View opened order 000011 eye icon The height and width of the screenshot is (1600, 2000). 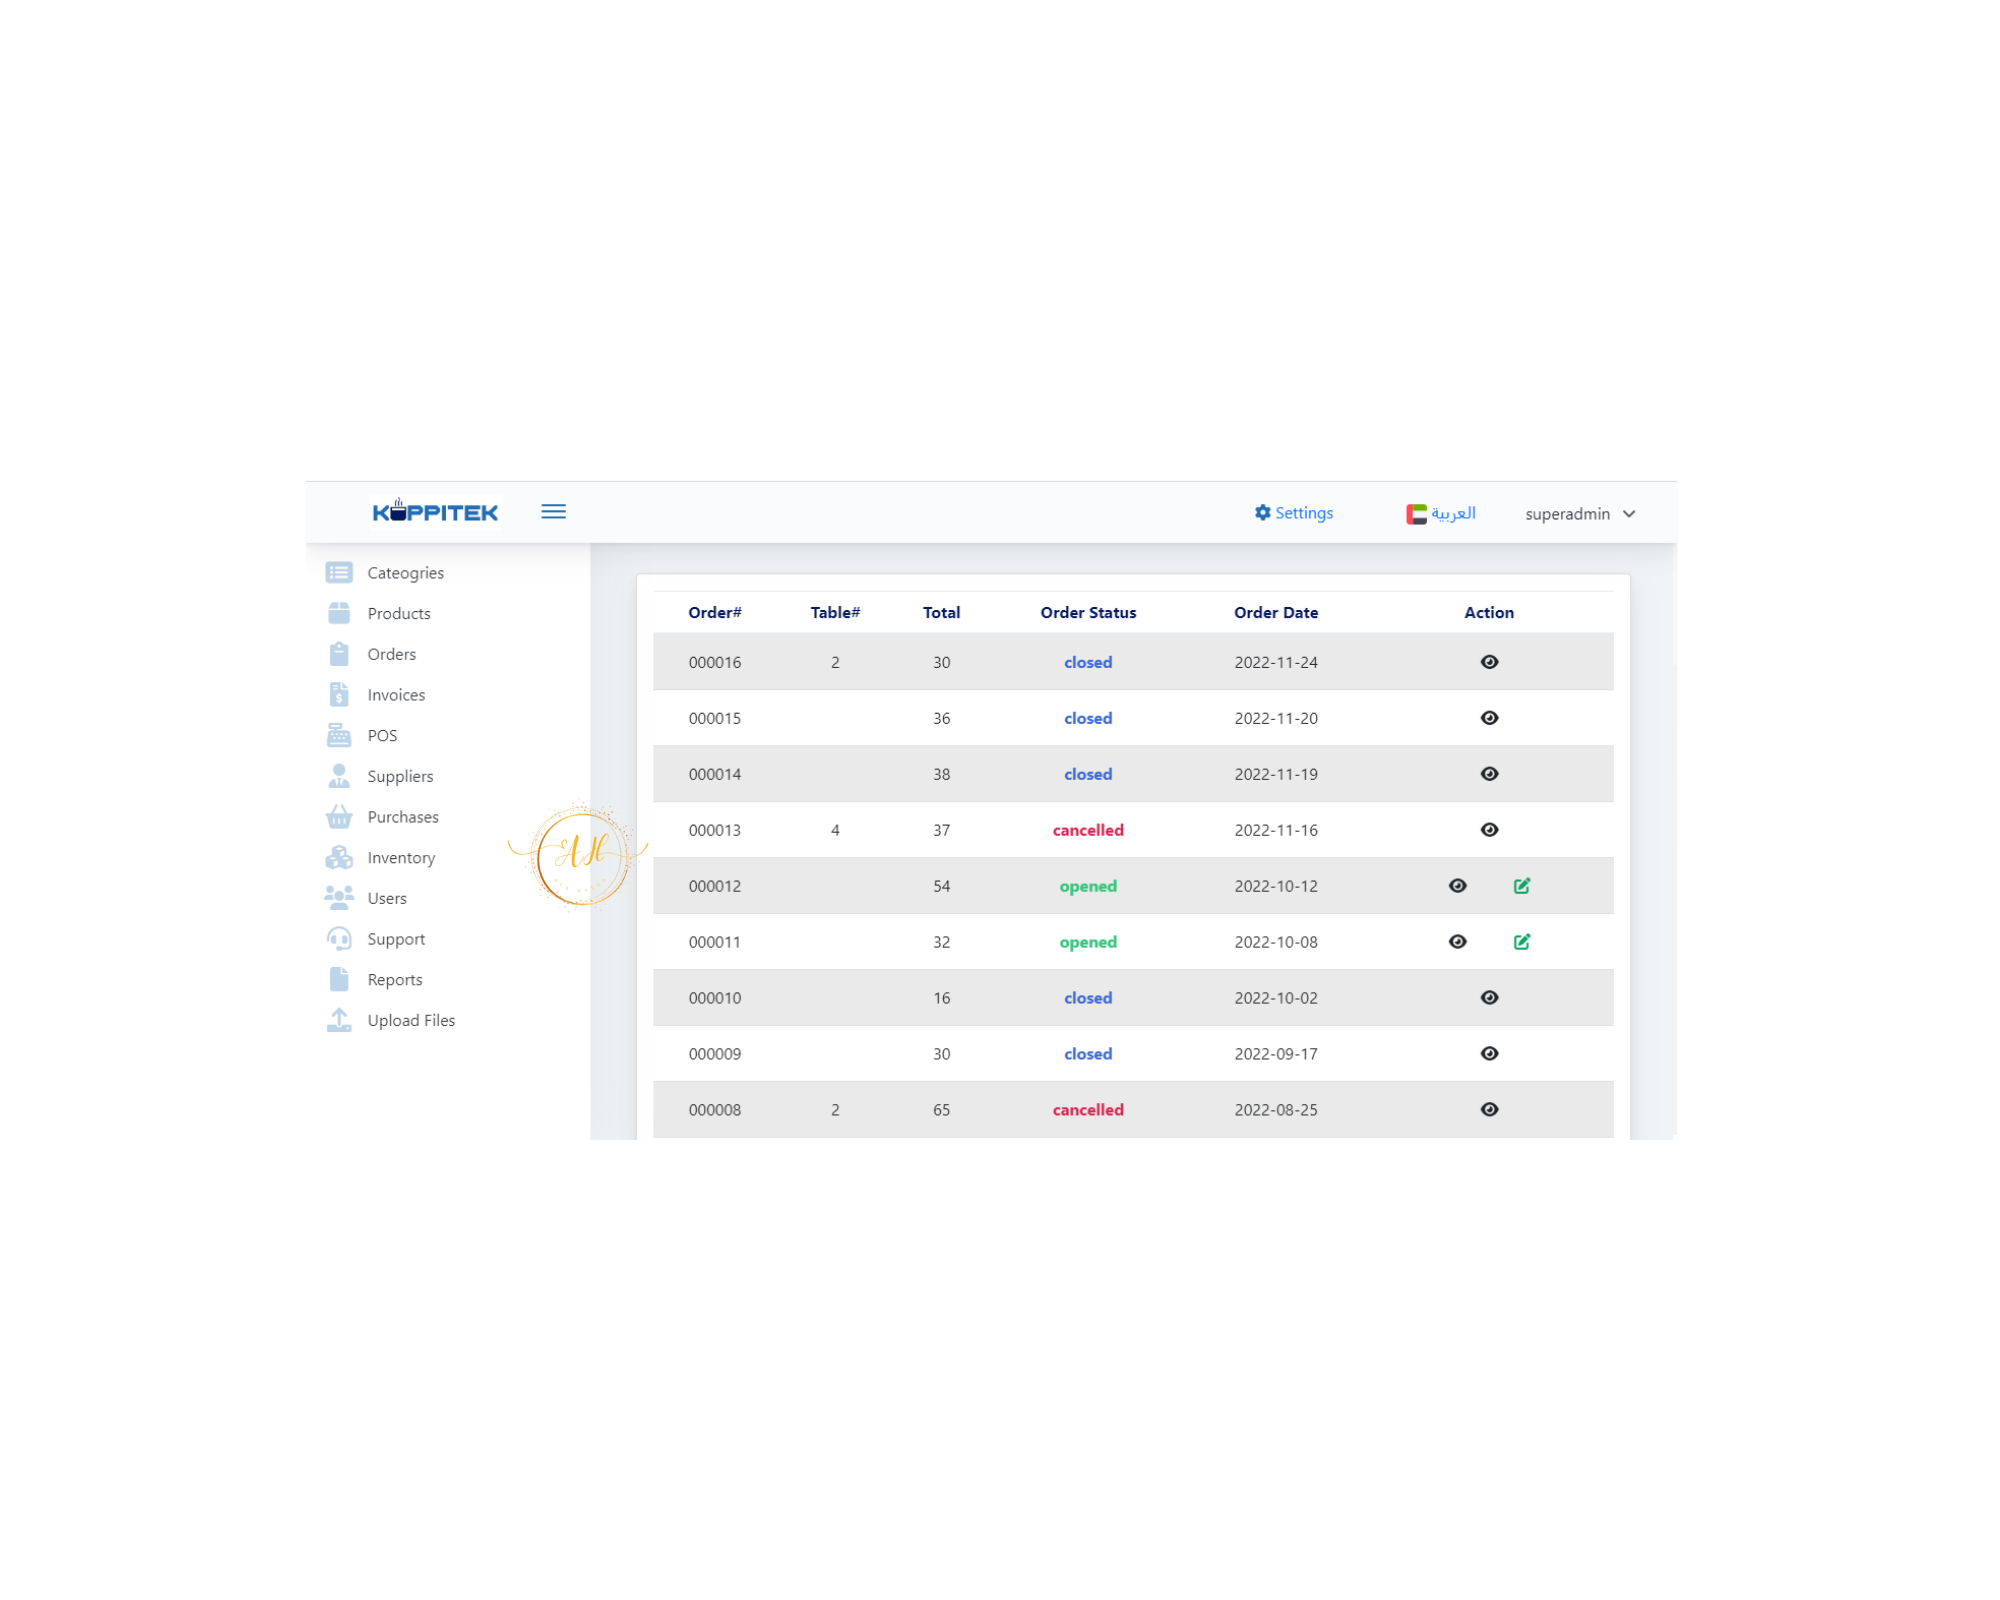1458,942
